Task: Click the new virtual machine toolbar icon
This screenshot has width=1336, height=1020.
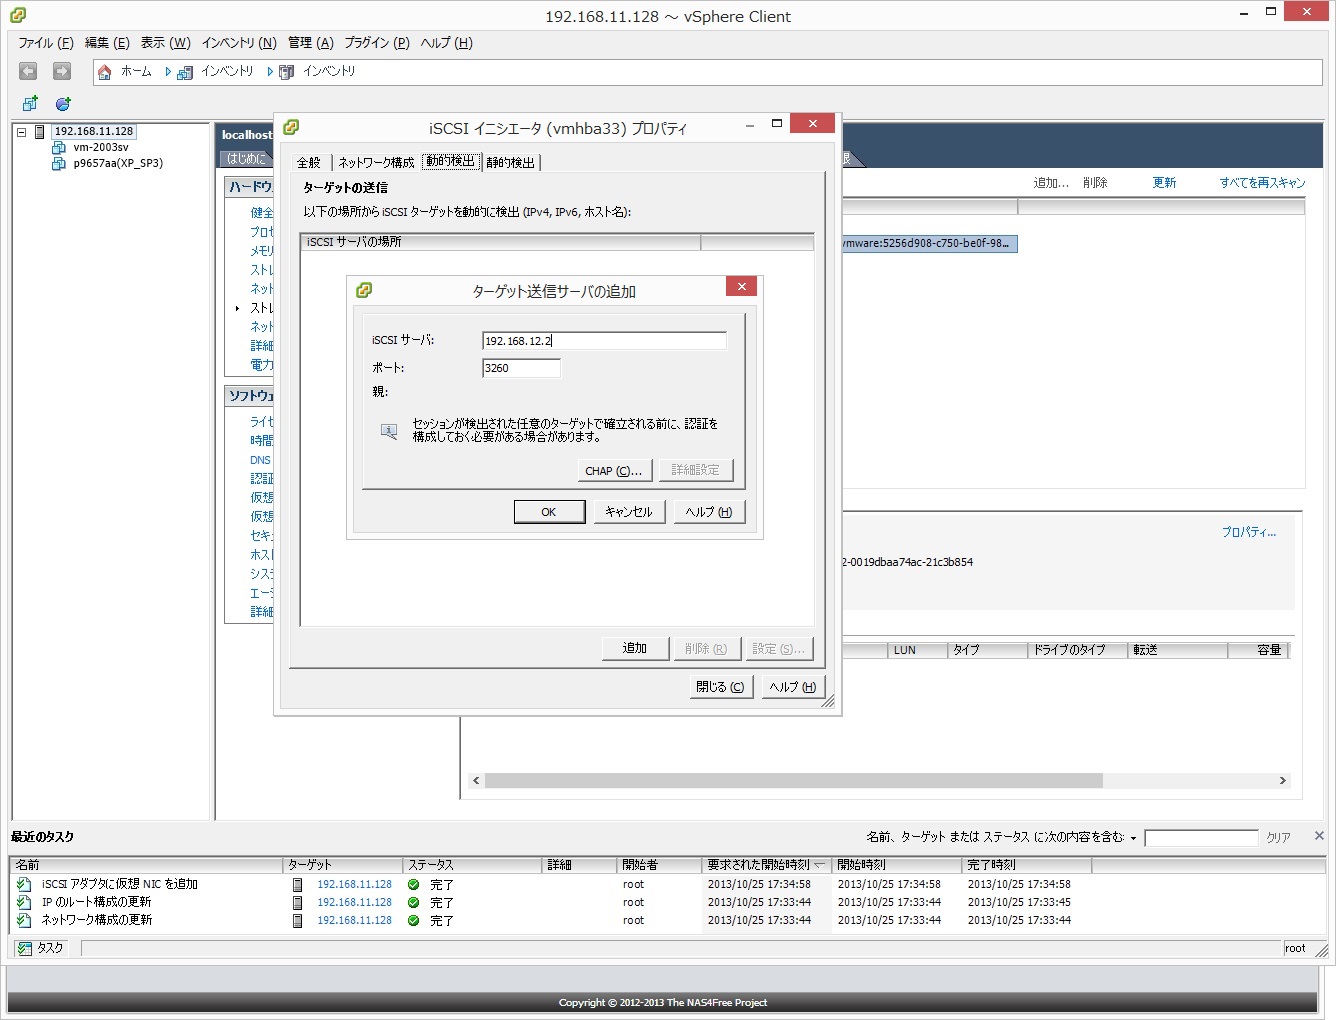Action: click(x=30, y=104)
